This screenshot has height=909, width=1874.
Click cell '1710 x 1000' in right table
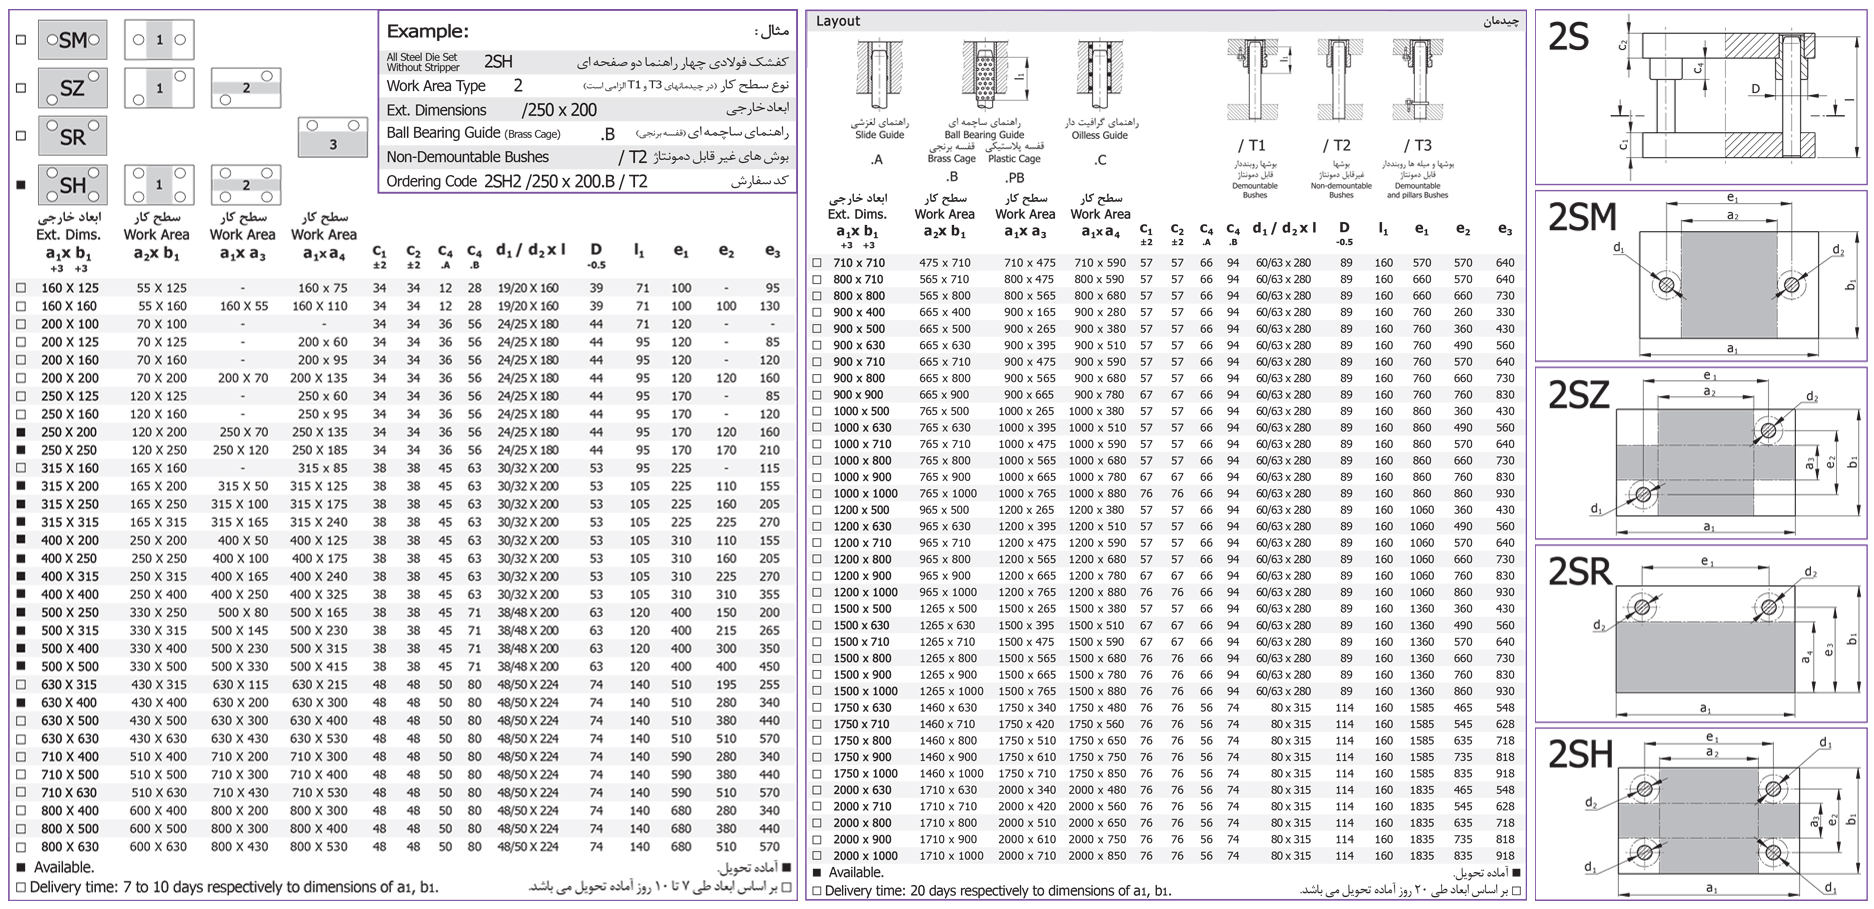click(951, 856)
